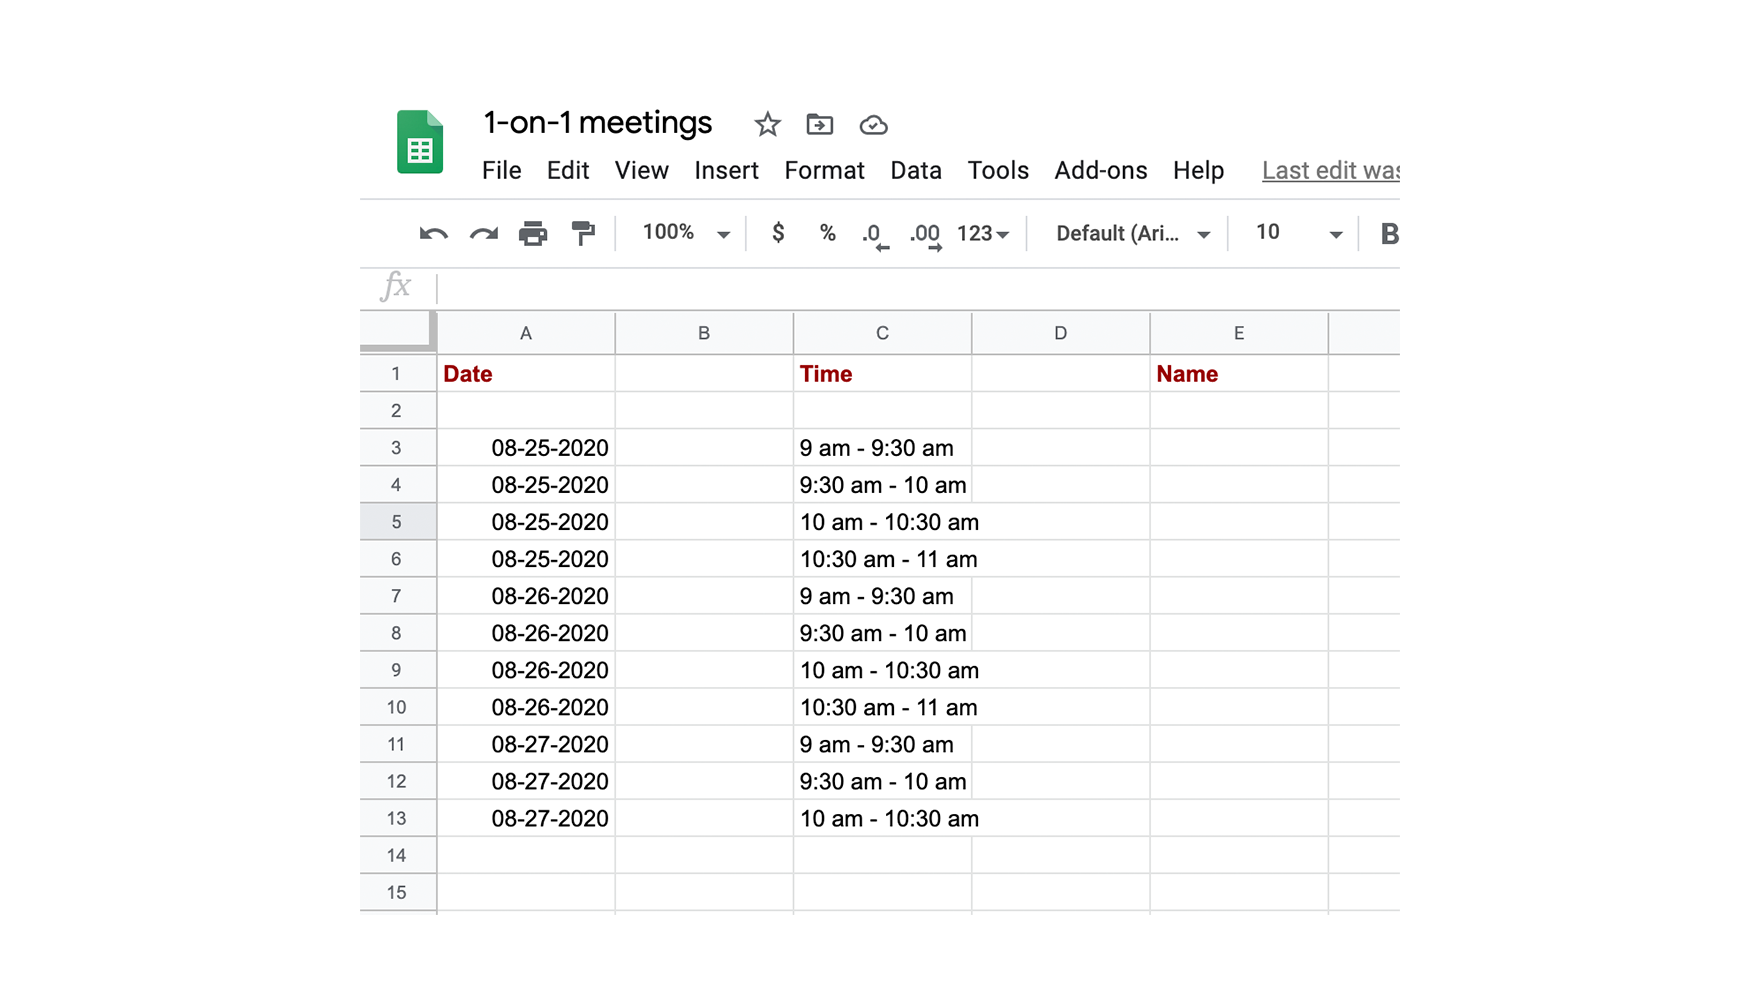This screenshot has height=1000, width=1760.
Task: Click the formula bar input field
Action: tap(900, 288)
